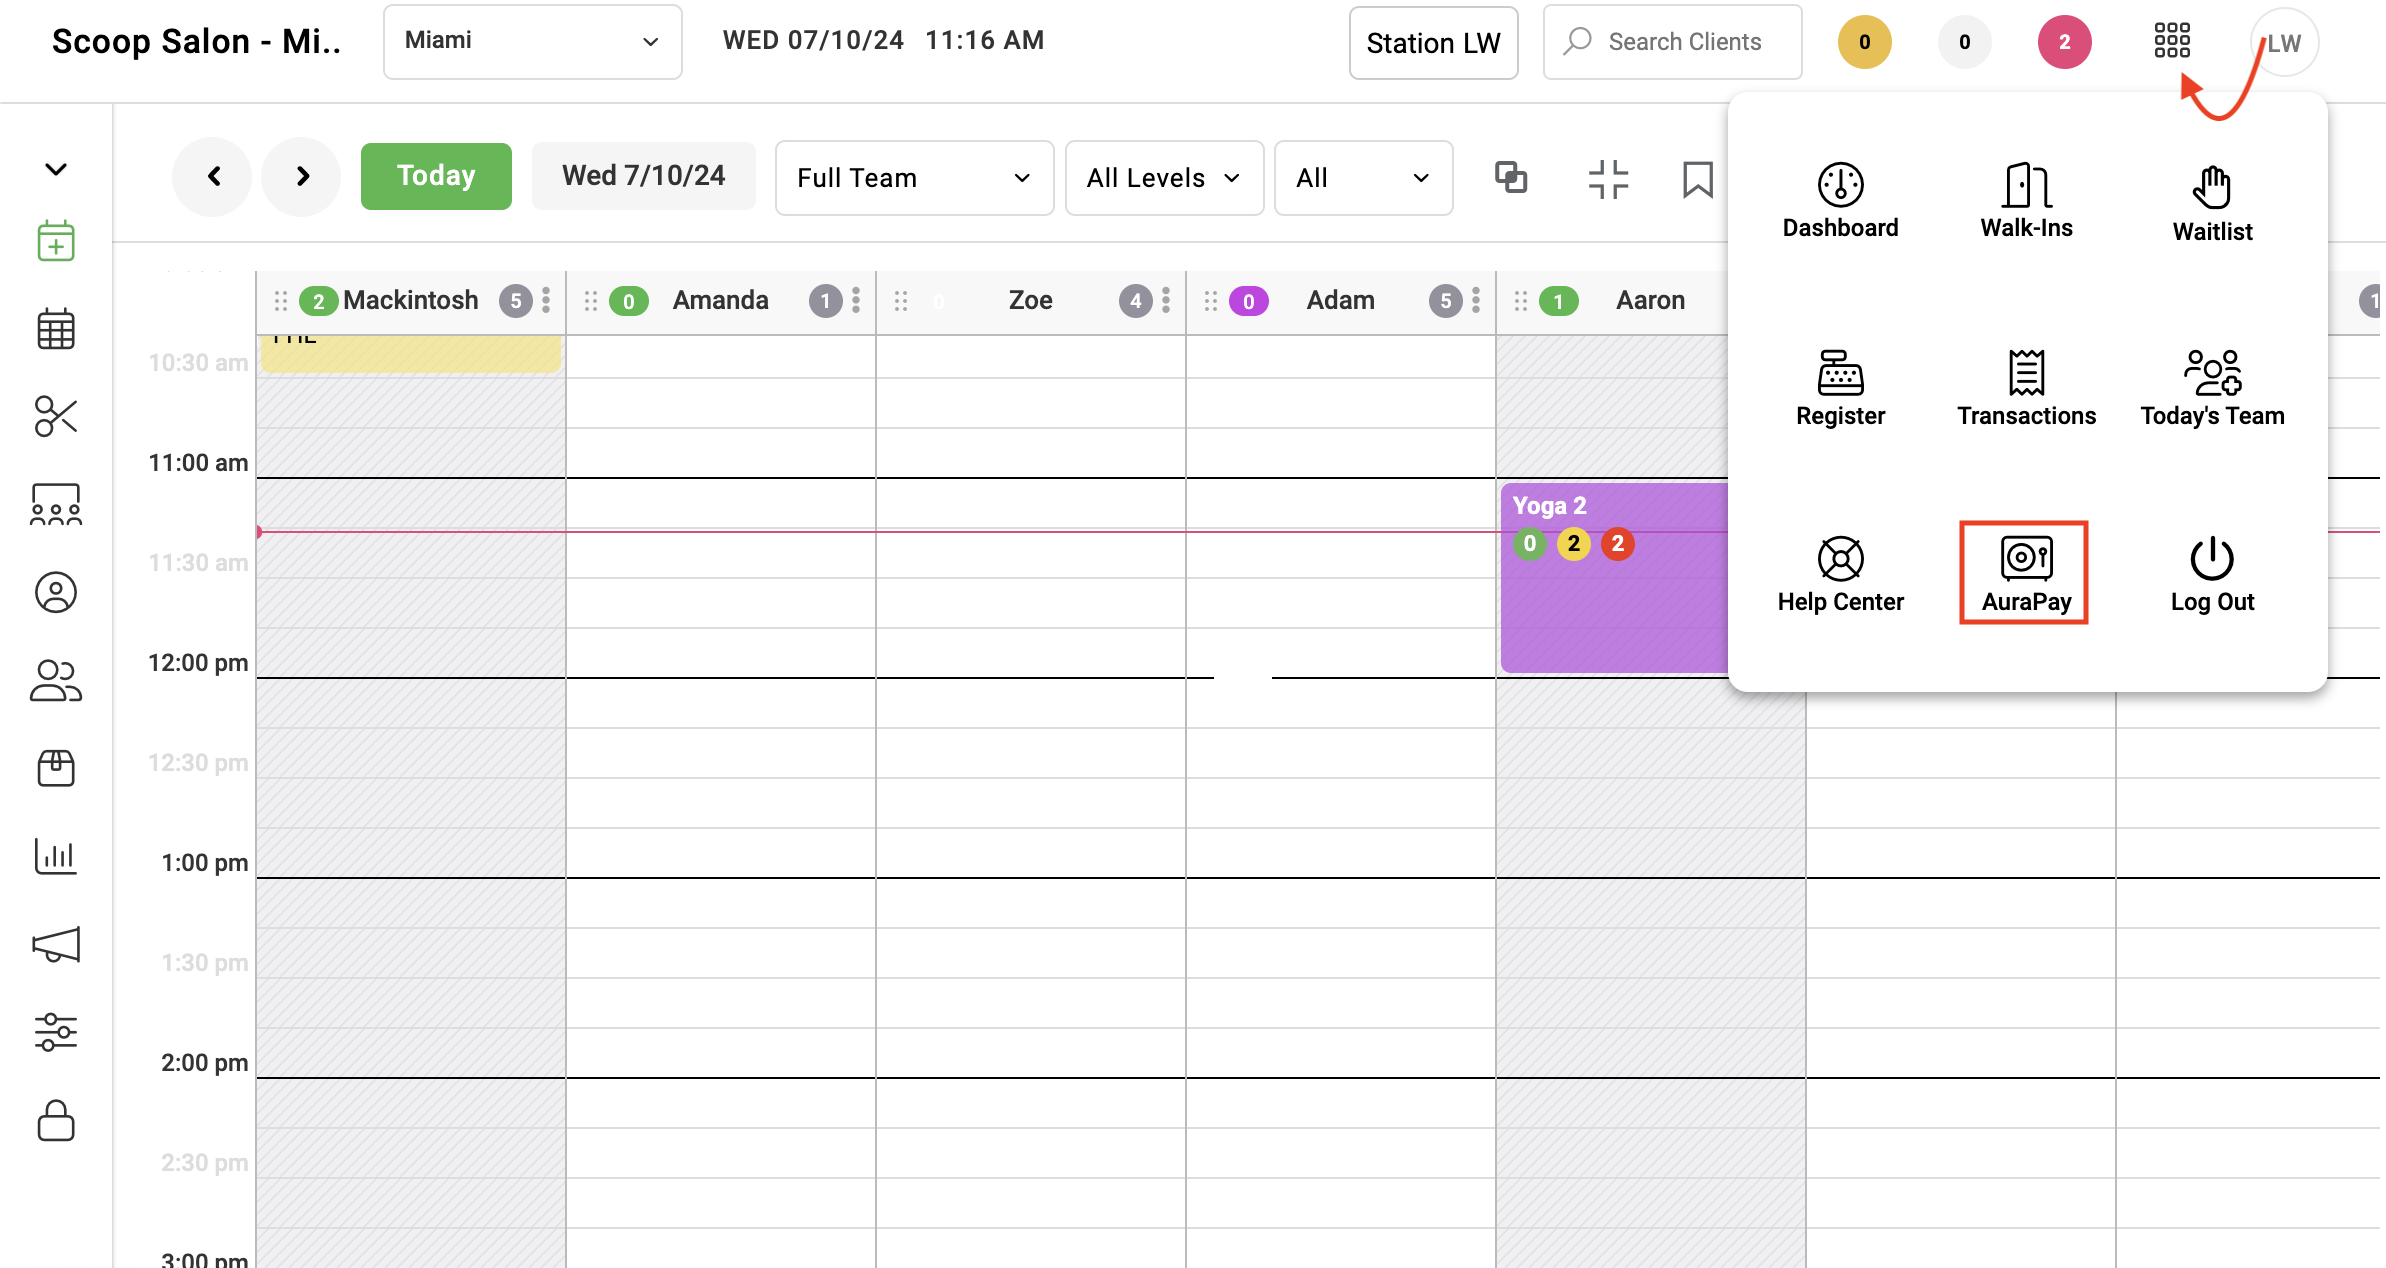Click the green 1 badge beside Aaron
2386x1268 pixels.
click(x=1558, y=301)
